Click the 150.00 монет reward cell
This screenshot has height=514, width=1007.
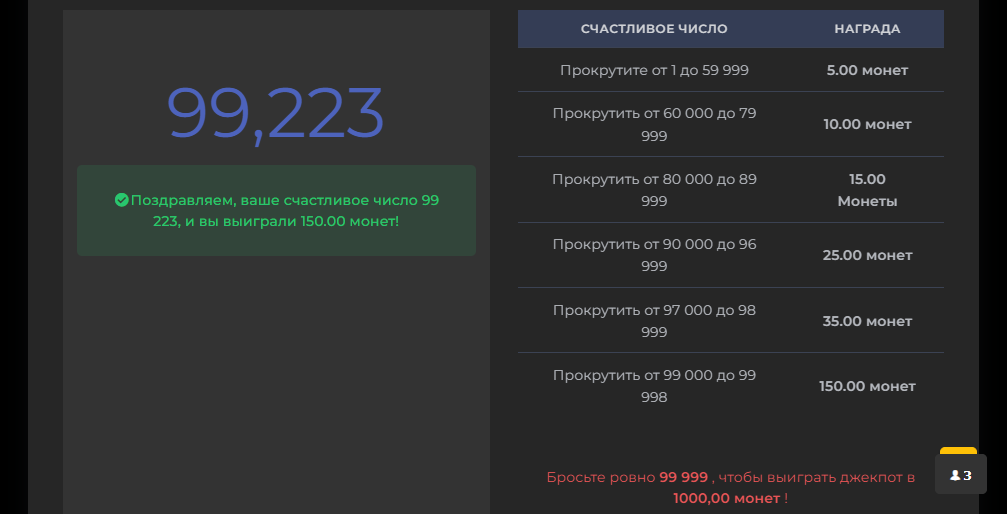coord(867,386)
